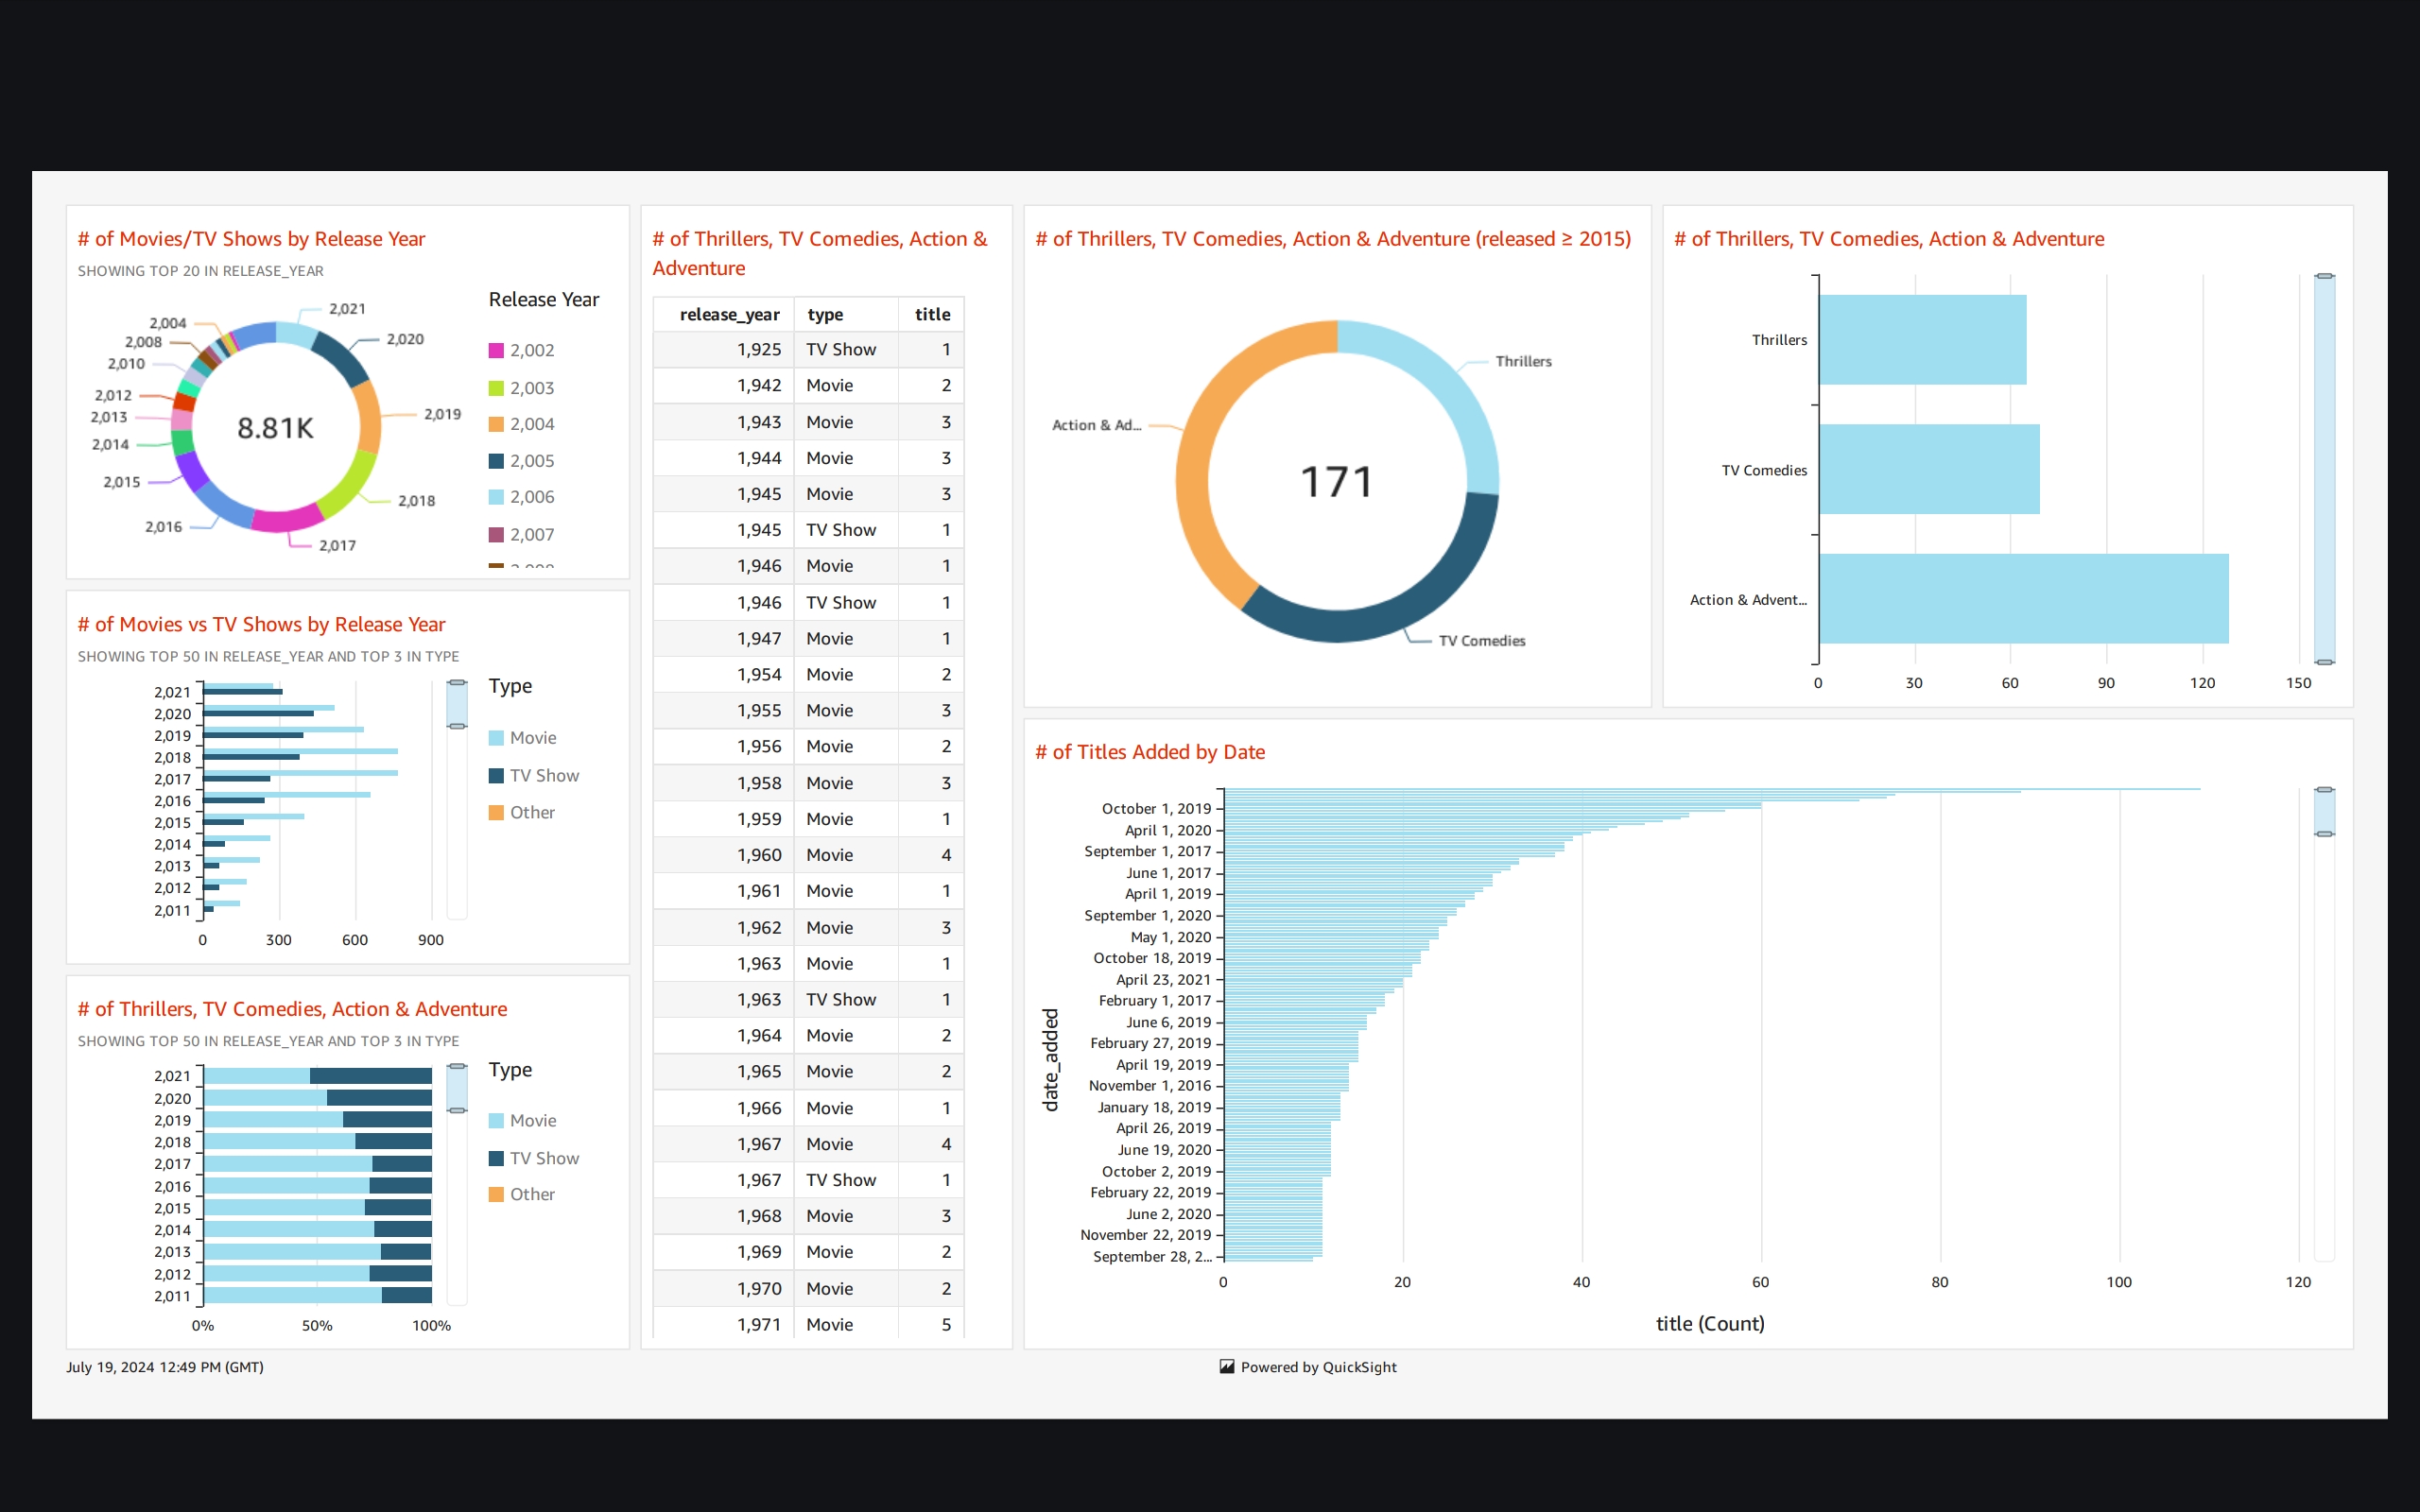Select the 1,971 release year cell

click(x=724, y=1324)
